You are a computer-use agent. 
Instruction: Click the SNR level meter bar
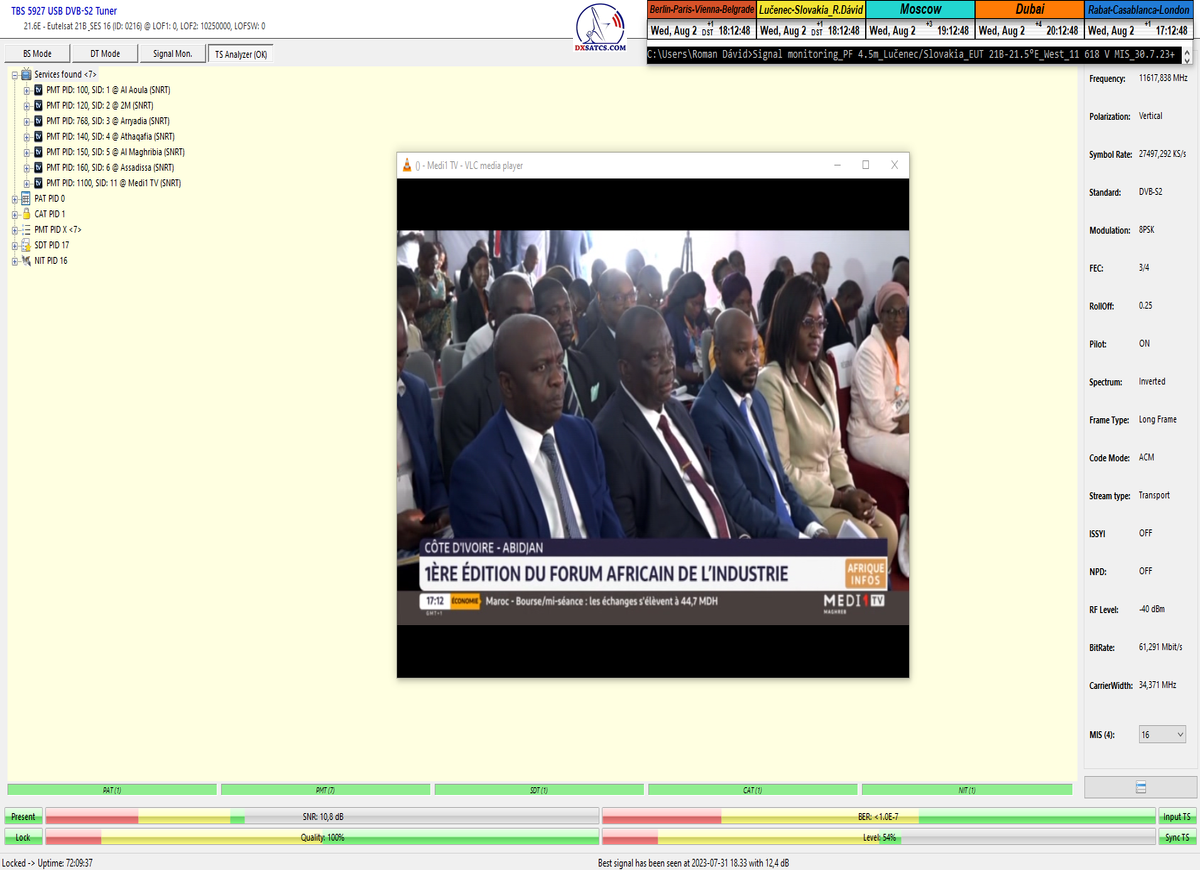coord(322,817)
